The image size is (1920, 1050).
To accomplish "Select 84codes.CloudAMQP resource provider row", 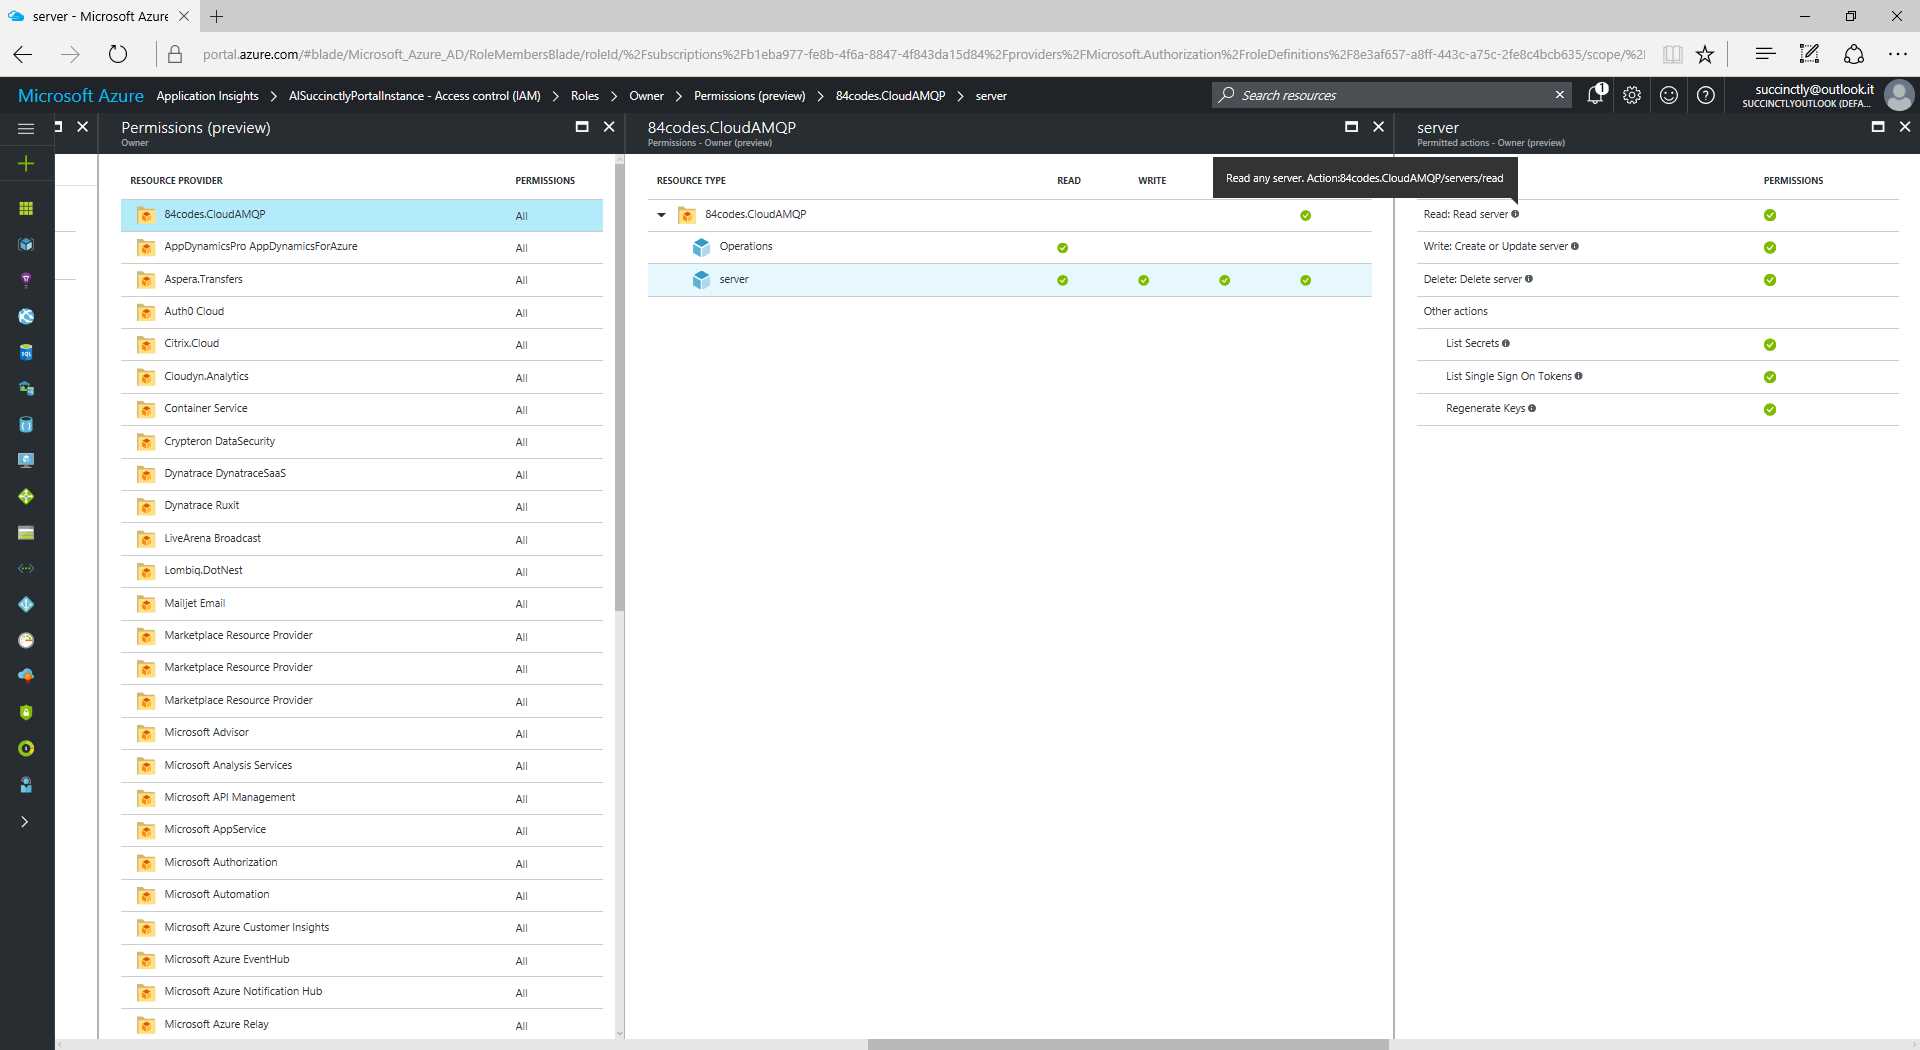I will (362, 215).
